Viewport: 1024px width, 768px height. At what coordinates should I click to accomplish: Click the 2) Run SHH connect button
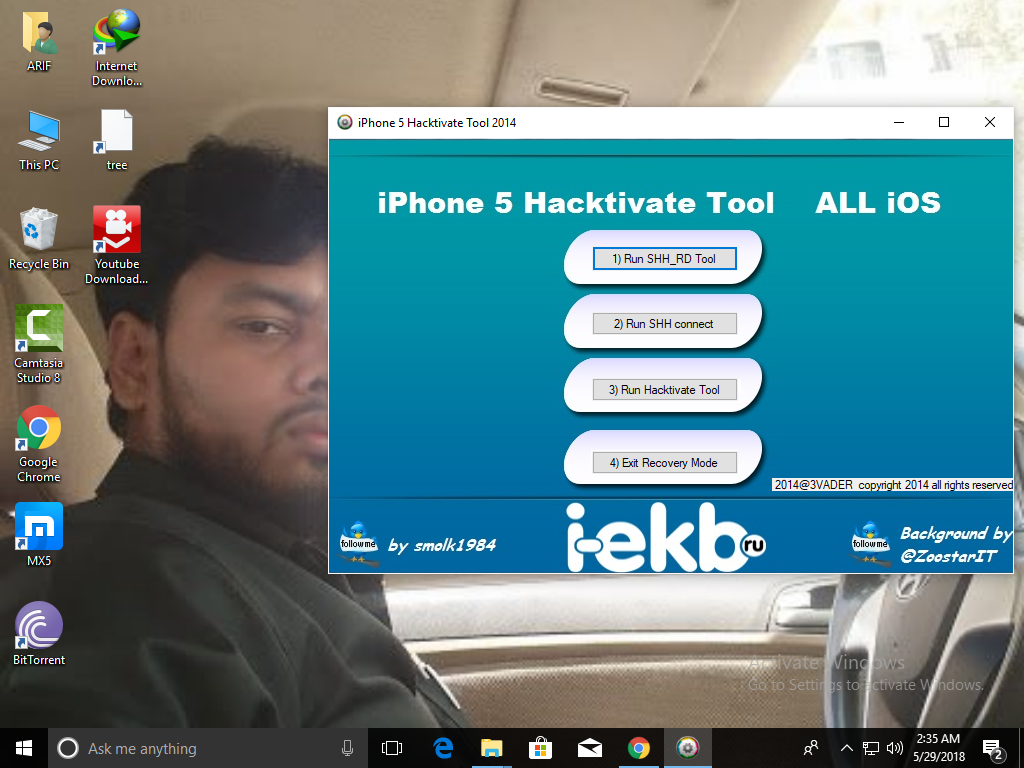pyautogui.click(x=664, y=324)
